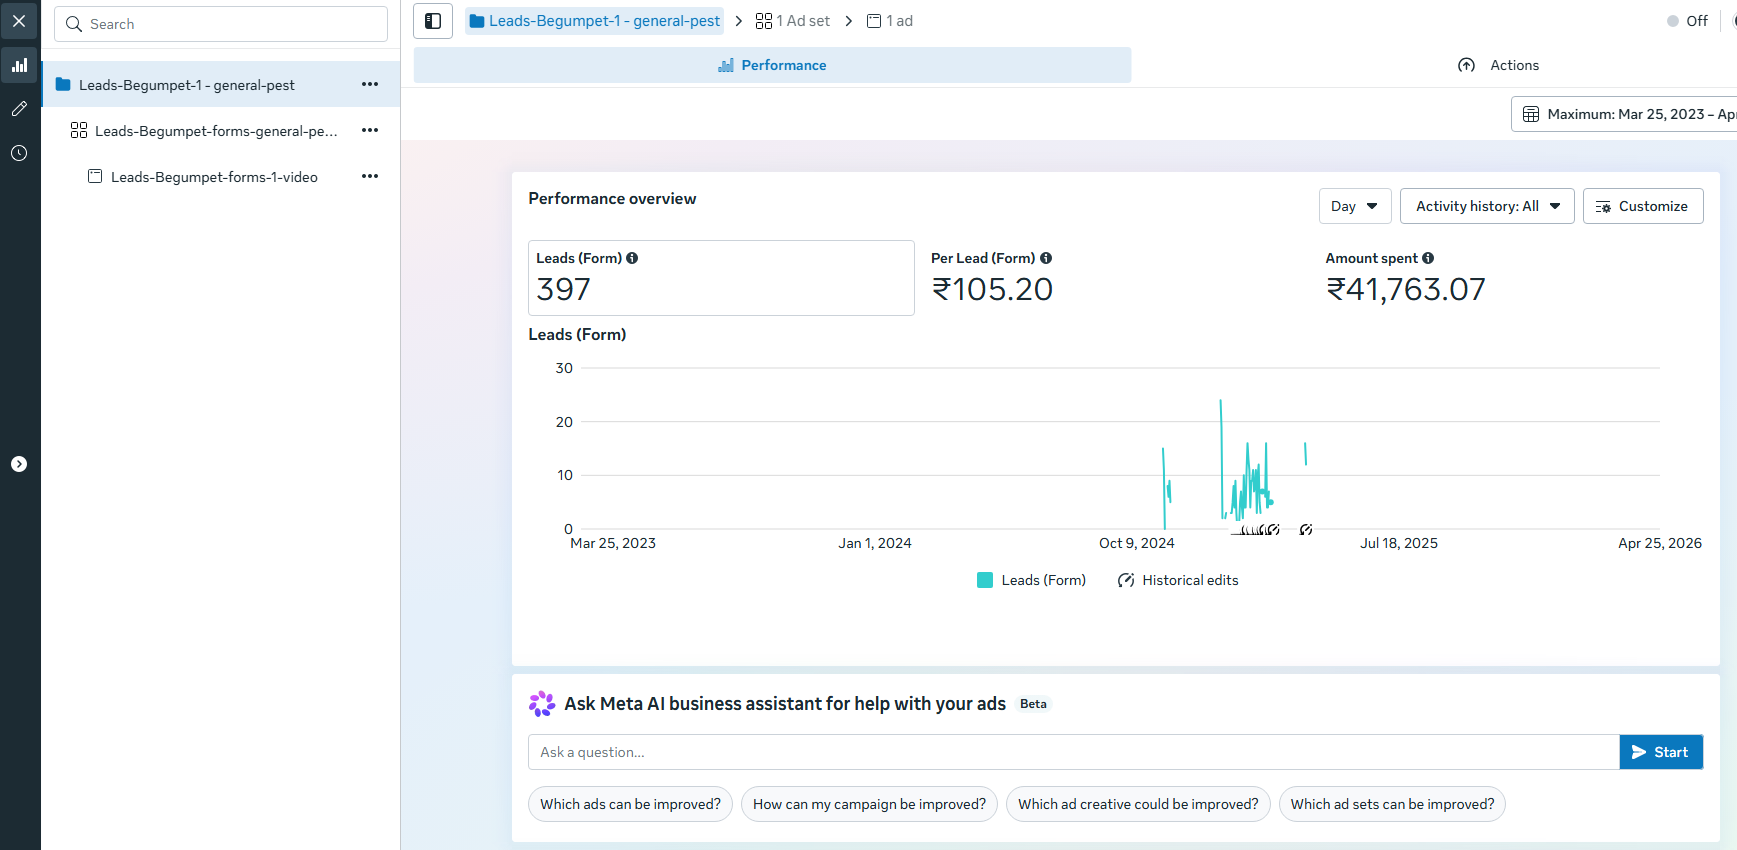This screenshot has height=850, width=1737.
Task: Open the charts view icon in left rail
Action: click(x=19, y=65)
